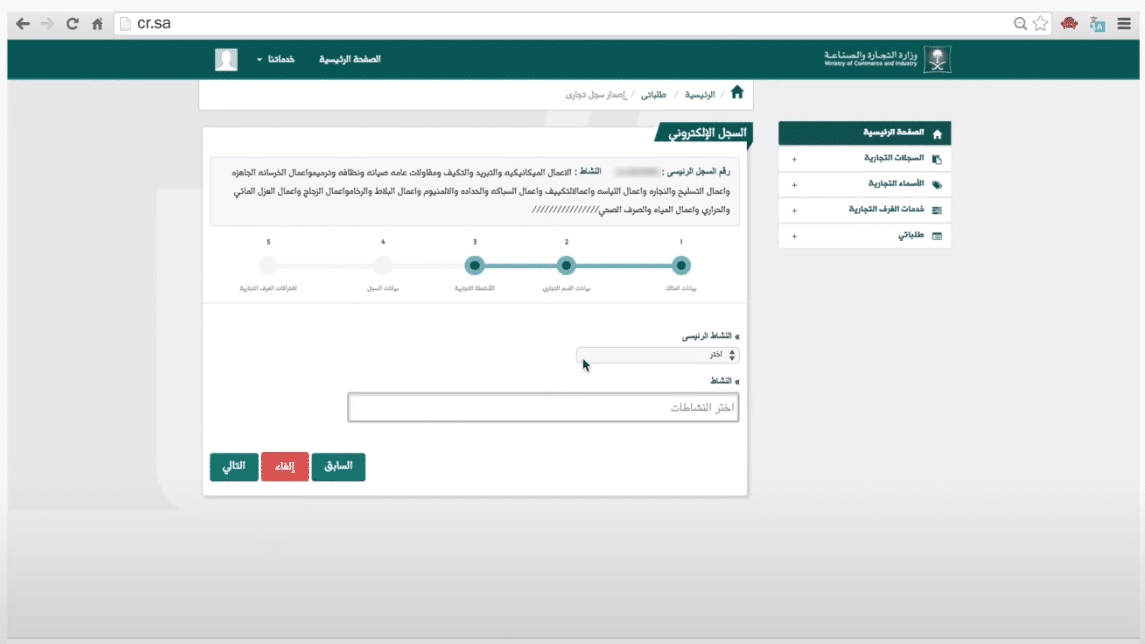Open the الرئيسية breadcrumb link
The height and width of the screenshot is (644, 1145).
700,95
